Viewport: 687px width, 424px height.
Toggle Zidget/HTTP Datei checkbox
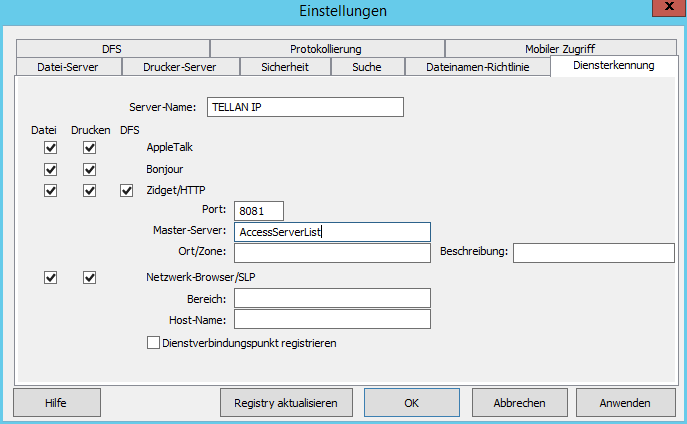(50, 191)
